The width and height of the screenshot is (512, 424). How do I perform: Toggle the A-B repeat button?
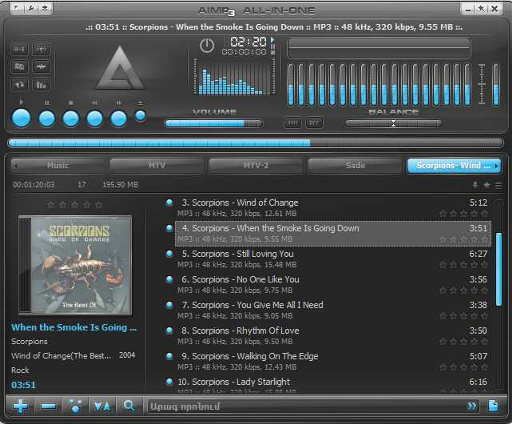pos(19,49)
